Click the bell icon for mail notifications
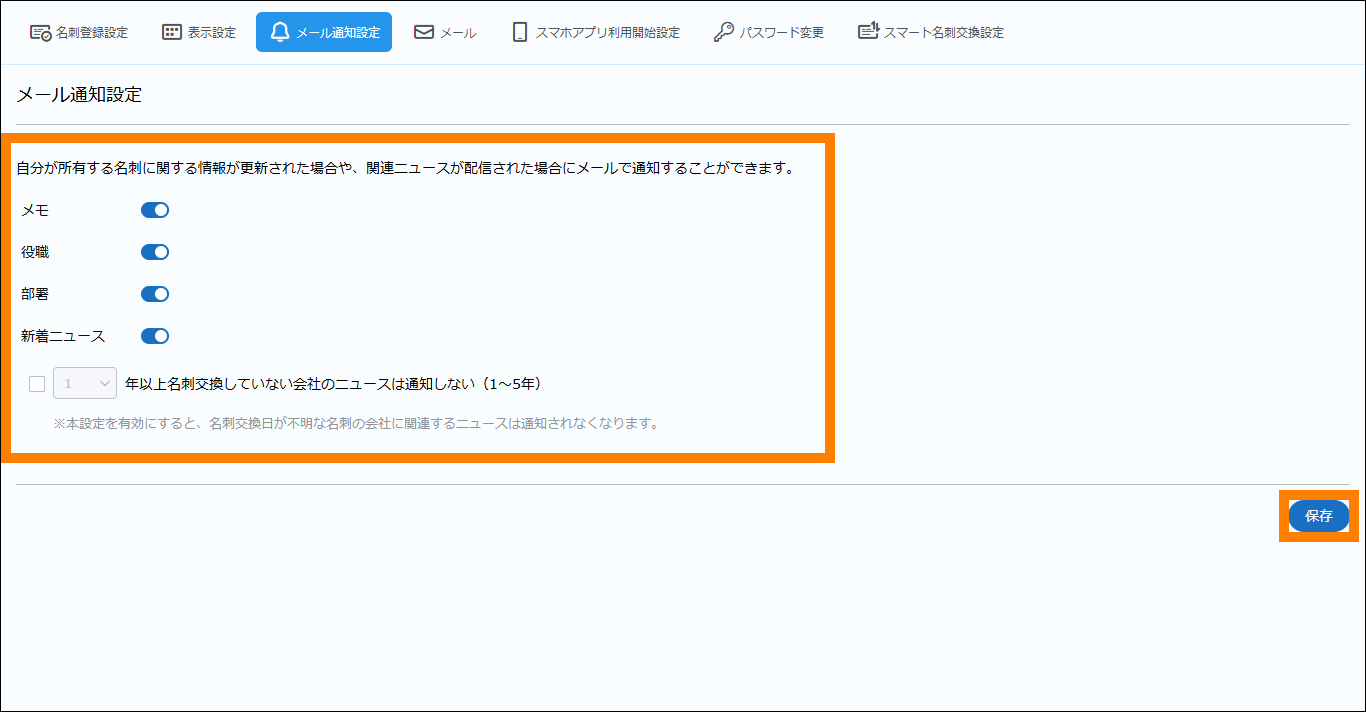The width and height of the screenshot is (1366, 712). (280, 32)
